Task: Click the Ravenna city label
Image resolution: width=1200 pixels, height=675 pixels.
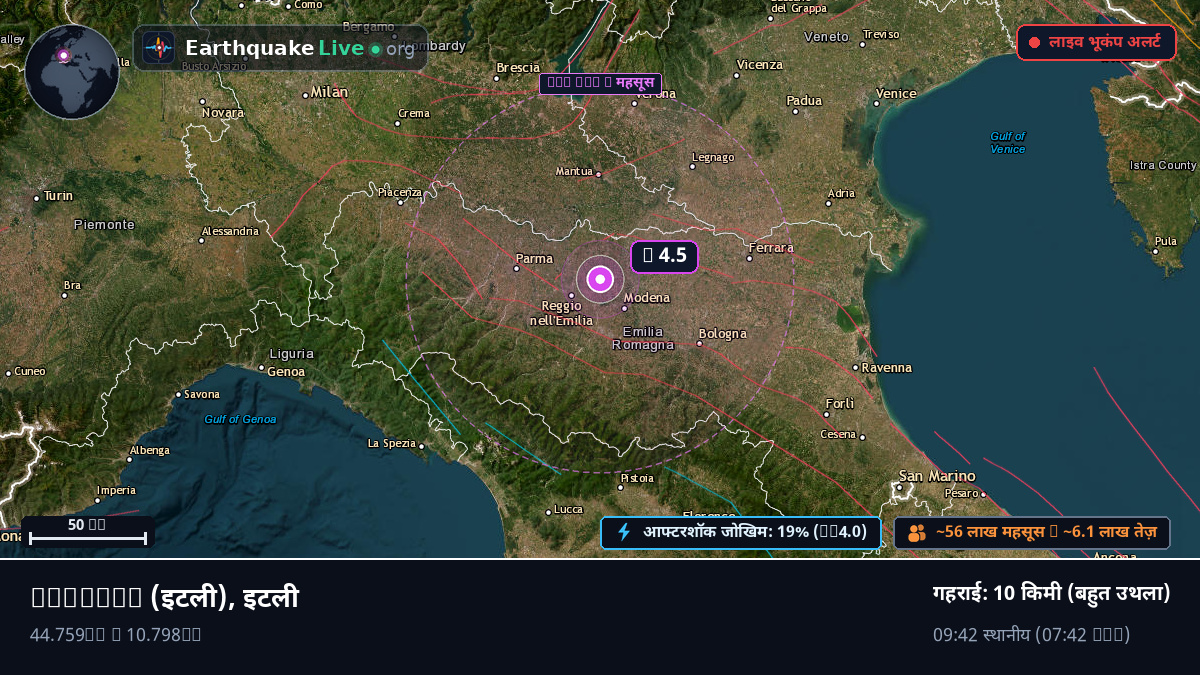Action: point(887,368)
